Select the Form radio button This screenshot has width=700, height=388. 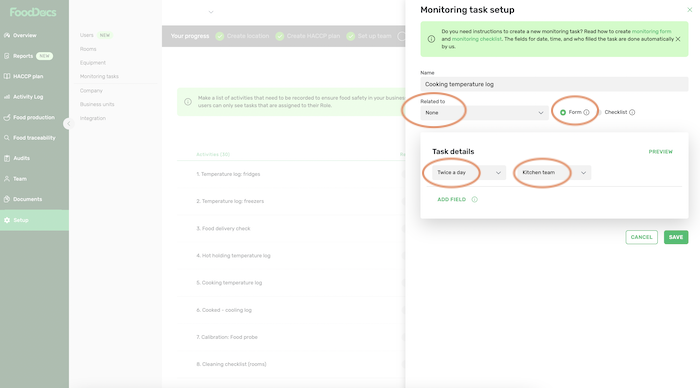pos(562,113)
